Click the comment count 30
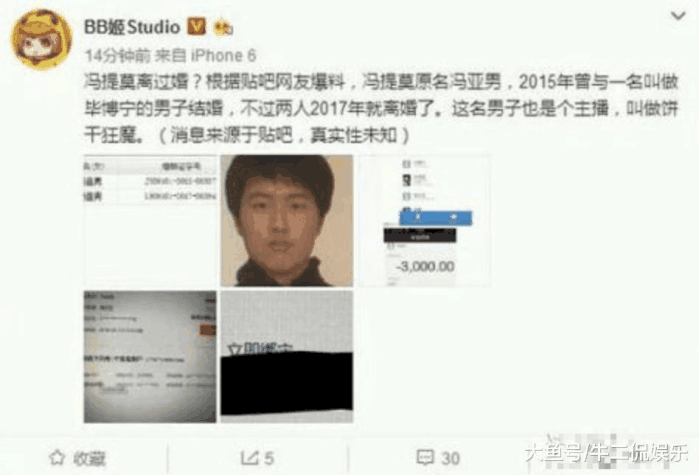The height and width of the screenshot is (475, 699). (x=450, y=458)
